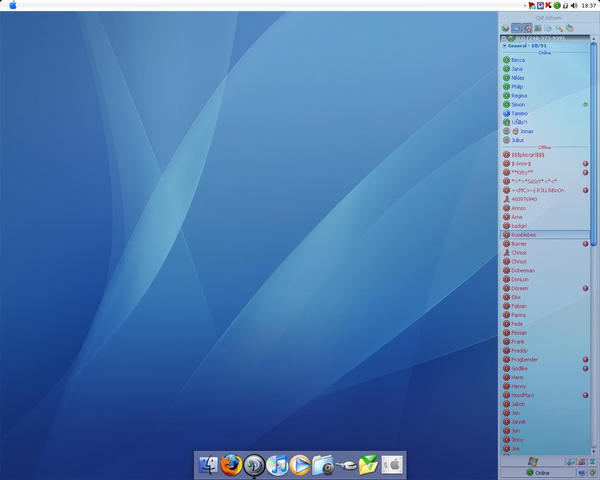Open Finder from the dock
Image resolution: width=600 pixels, height=480 pixels.
coord(208,465)
